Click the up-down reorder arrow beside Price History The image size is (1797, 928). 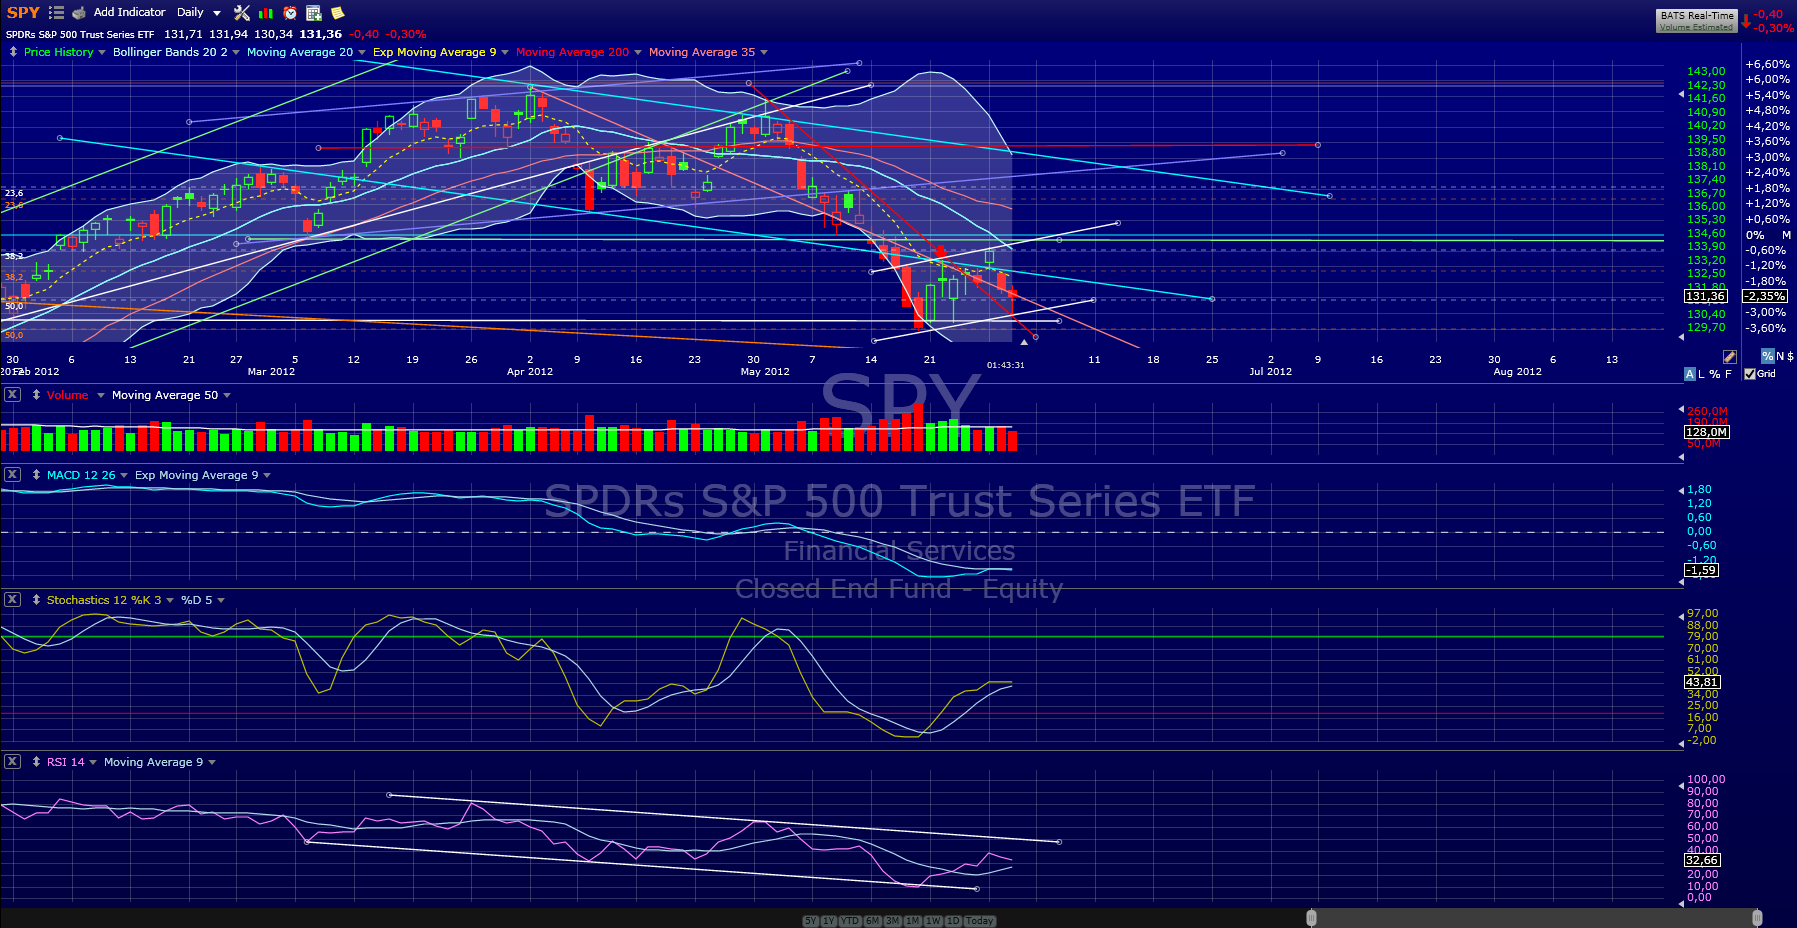[13, 52]
